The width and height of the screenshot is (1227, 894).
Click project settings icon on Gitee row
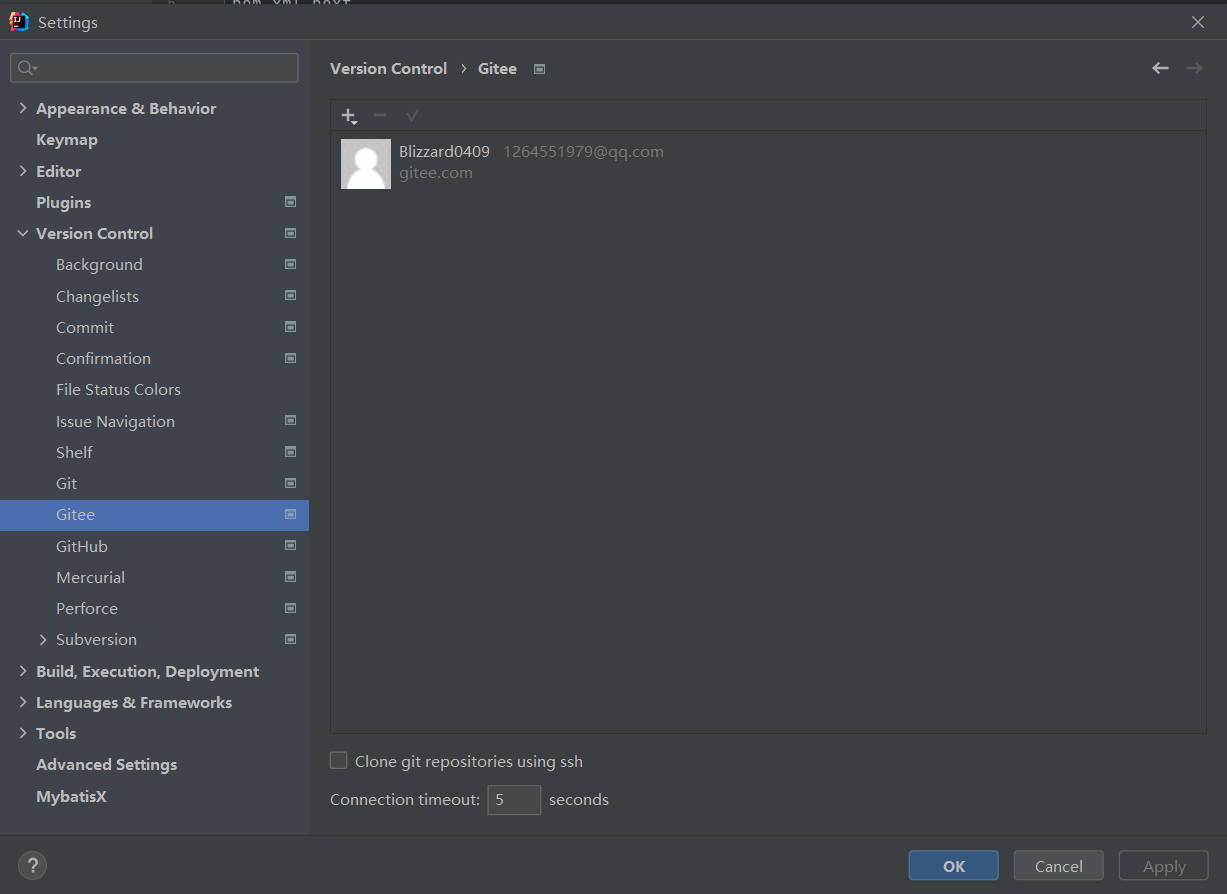(x=290, y=514)
